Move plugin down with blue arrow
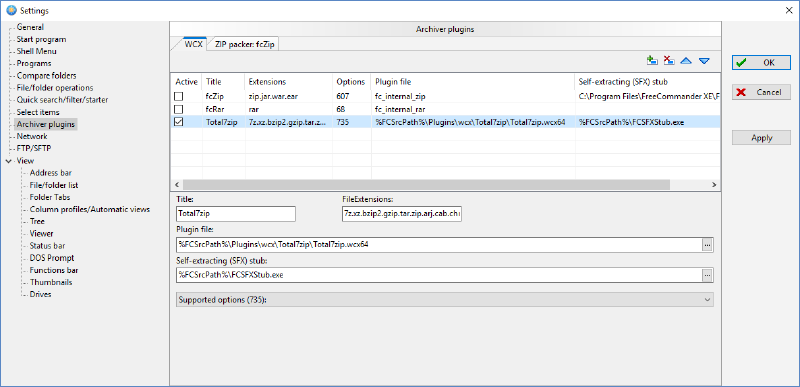This screenshot has height=387, width=800. (x=704, y=61)
